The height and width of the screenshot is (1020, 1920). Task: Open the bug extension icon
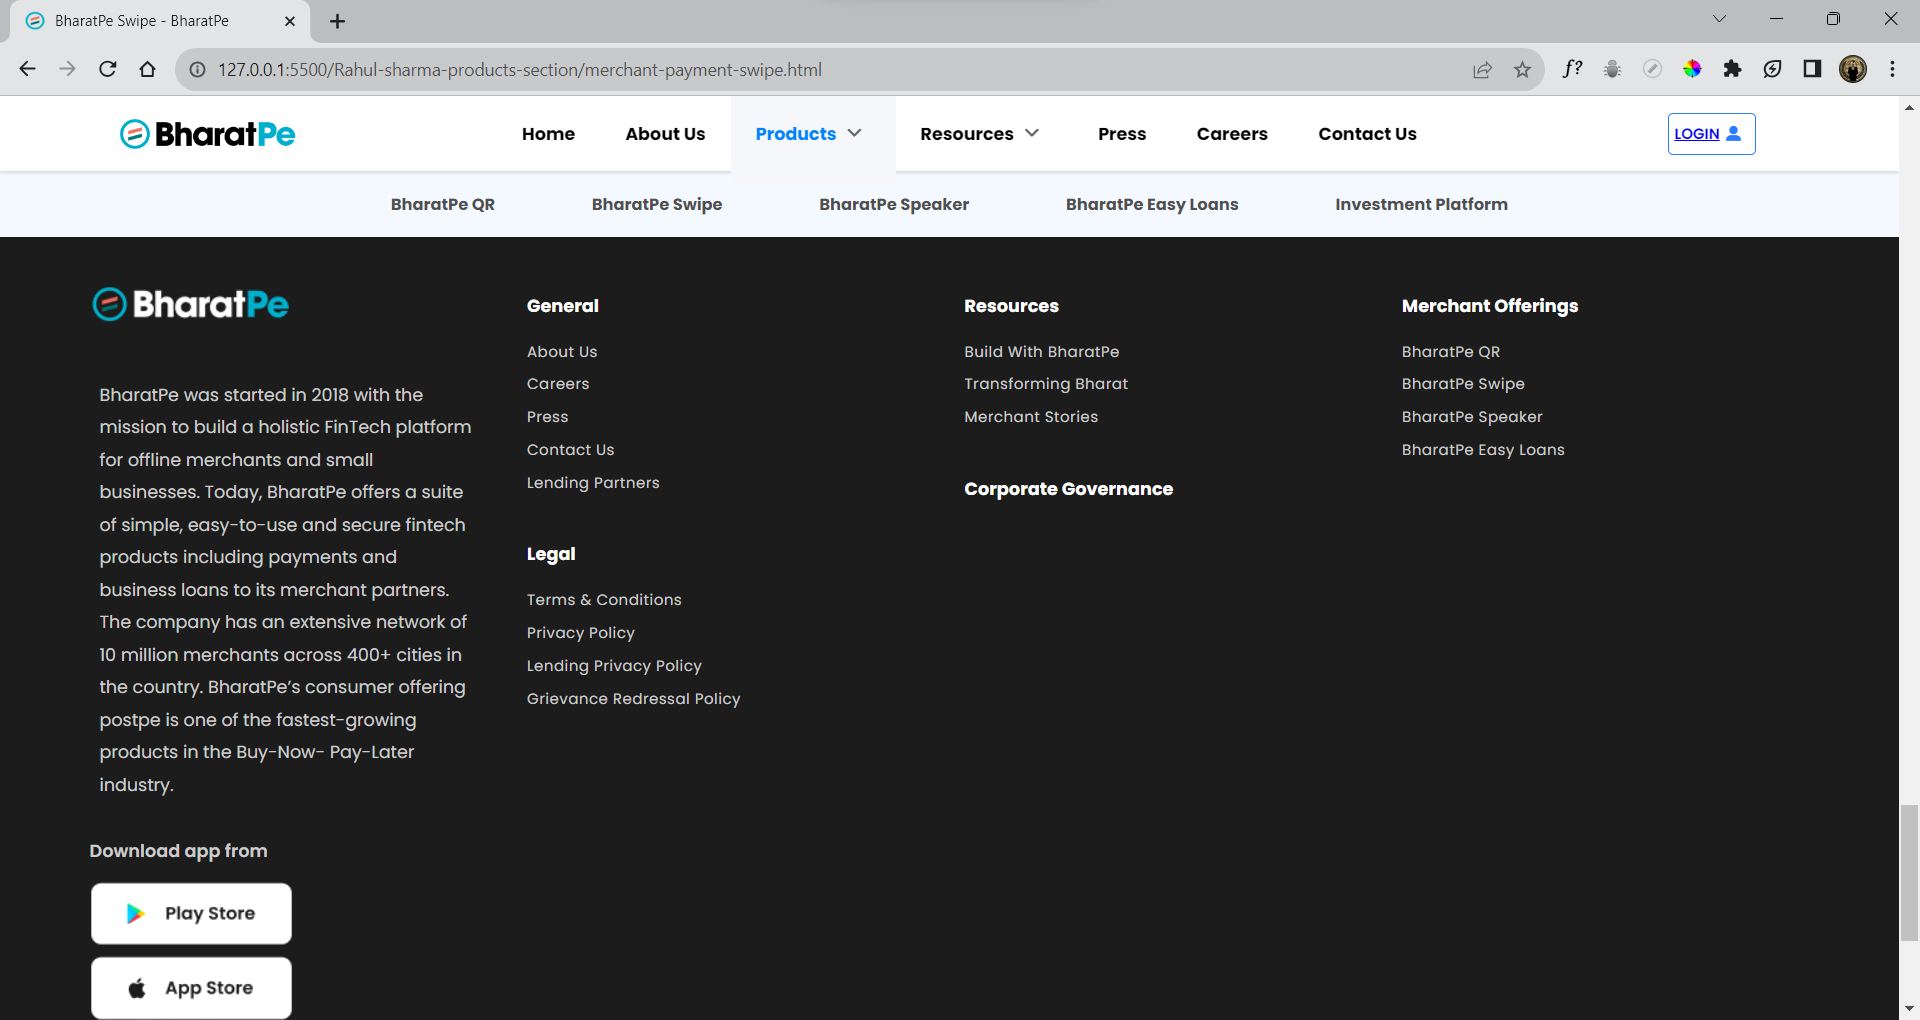[x=1612, y=69]
